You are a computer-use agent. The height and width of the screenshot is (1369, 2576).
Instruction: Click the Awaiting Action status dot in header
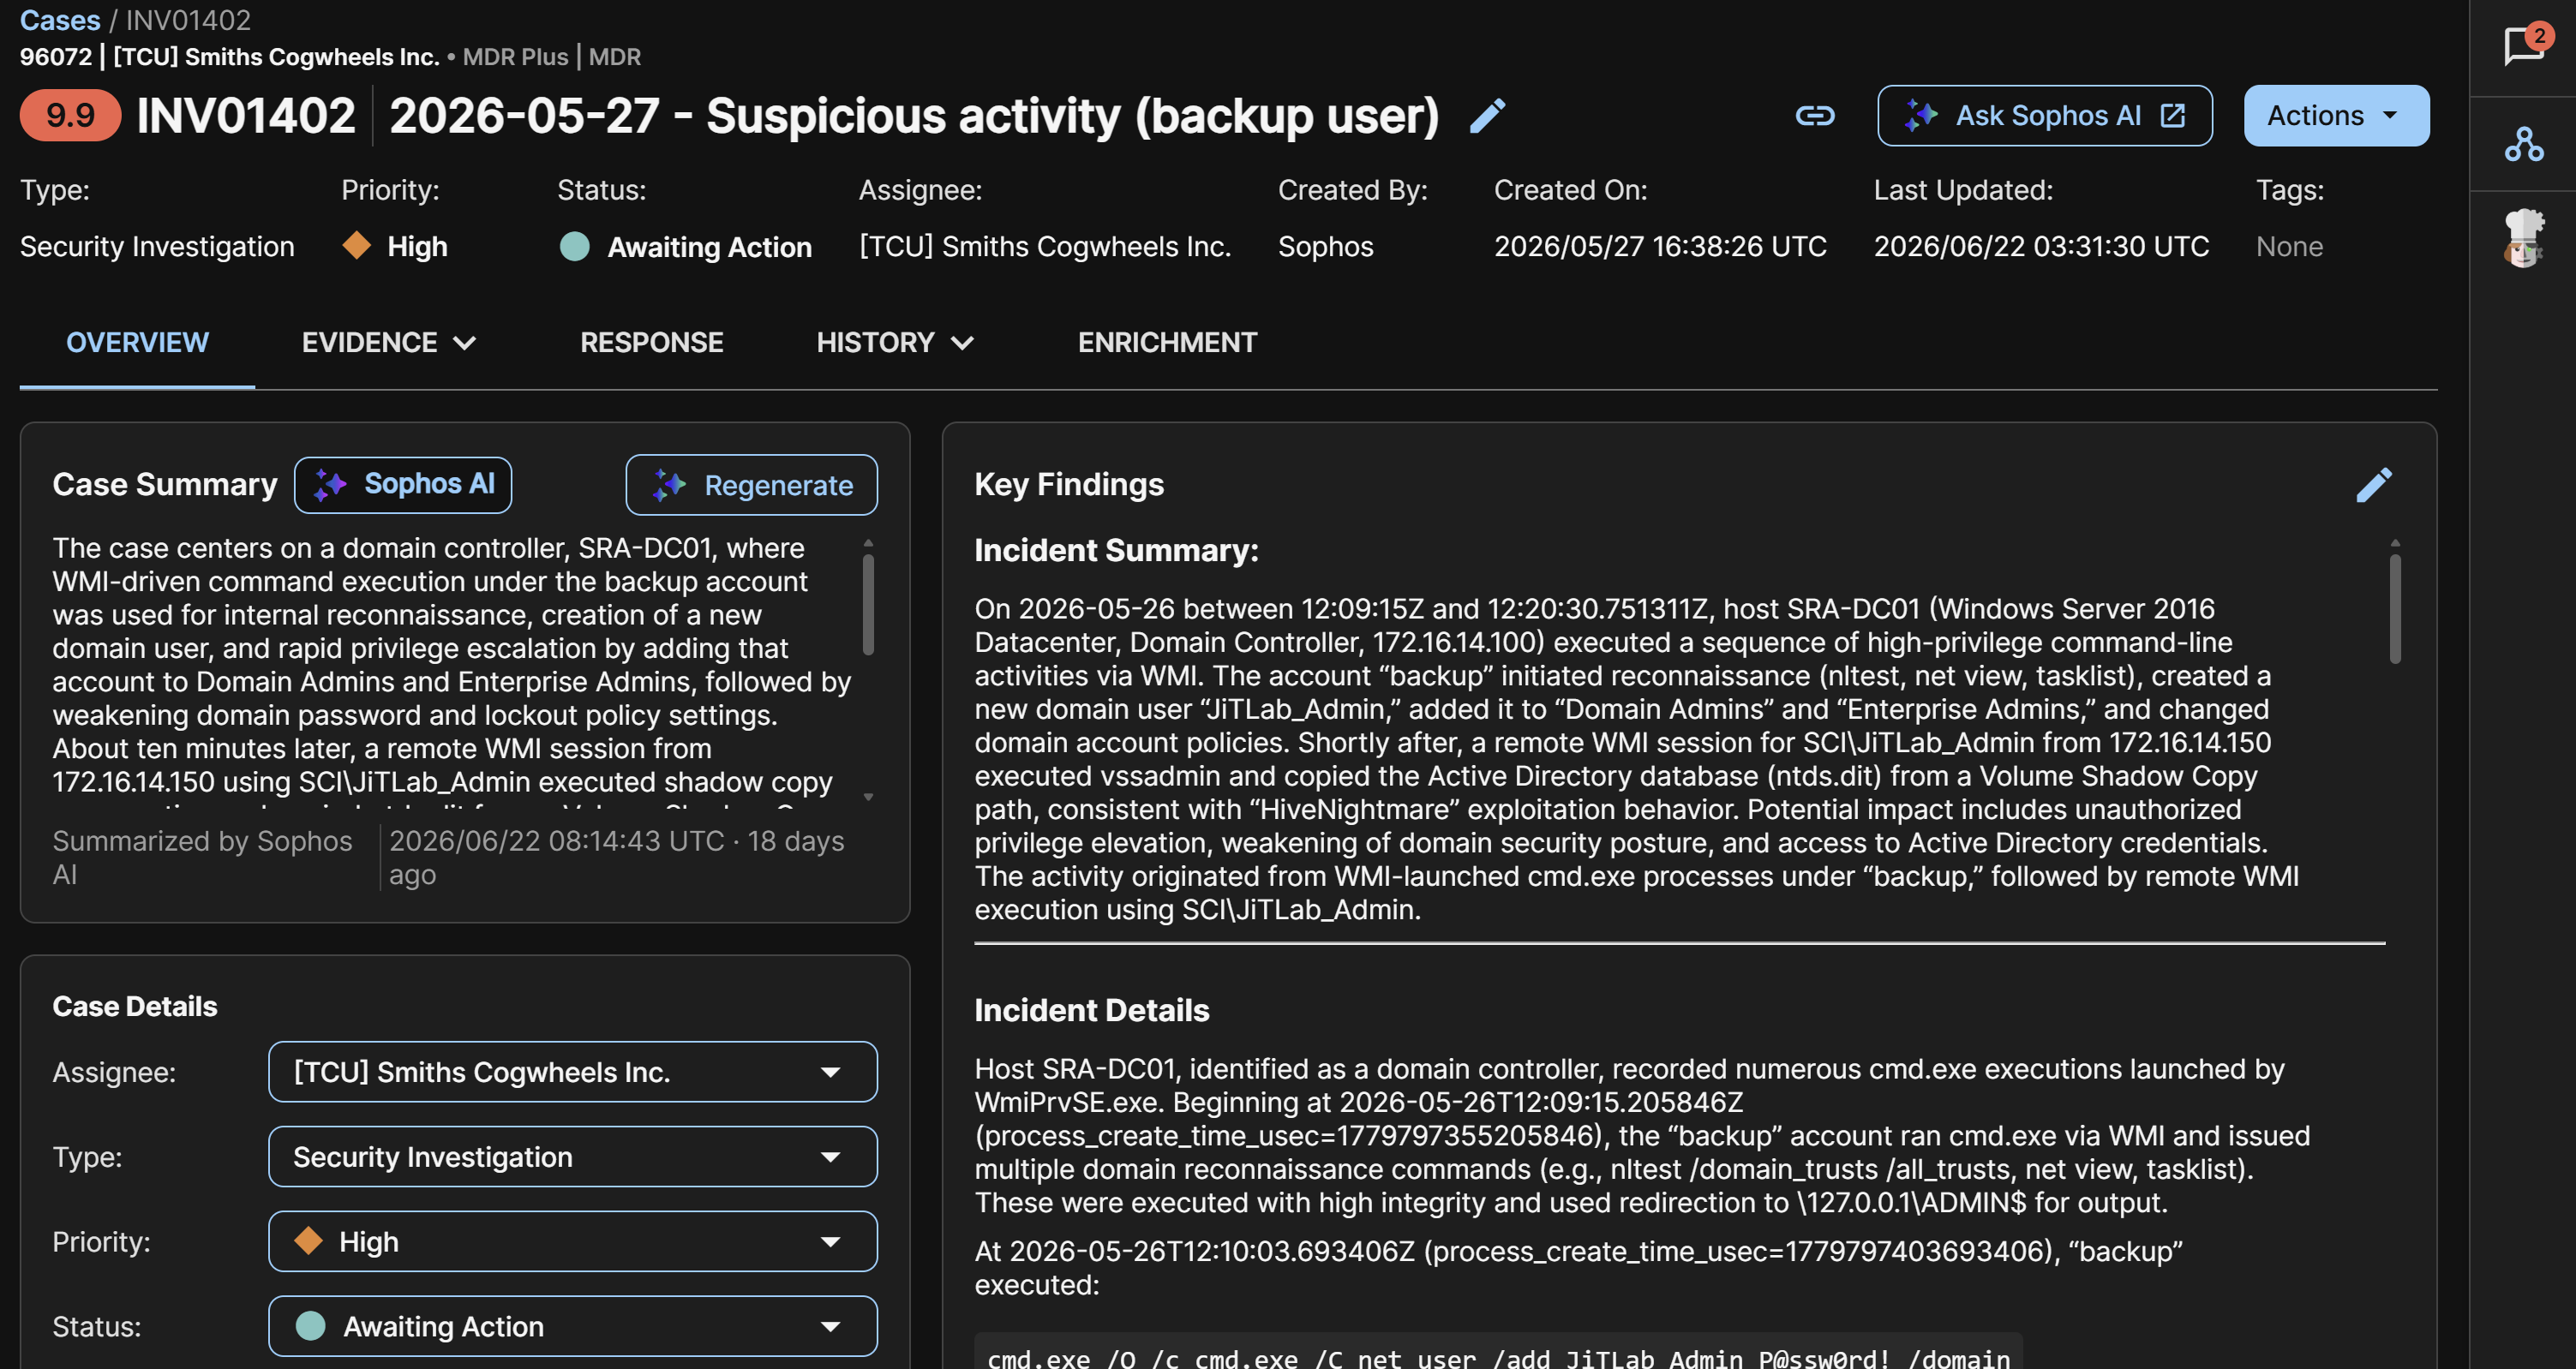click(x=575, y=246)
